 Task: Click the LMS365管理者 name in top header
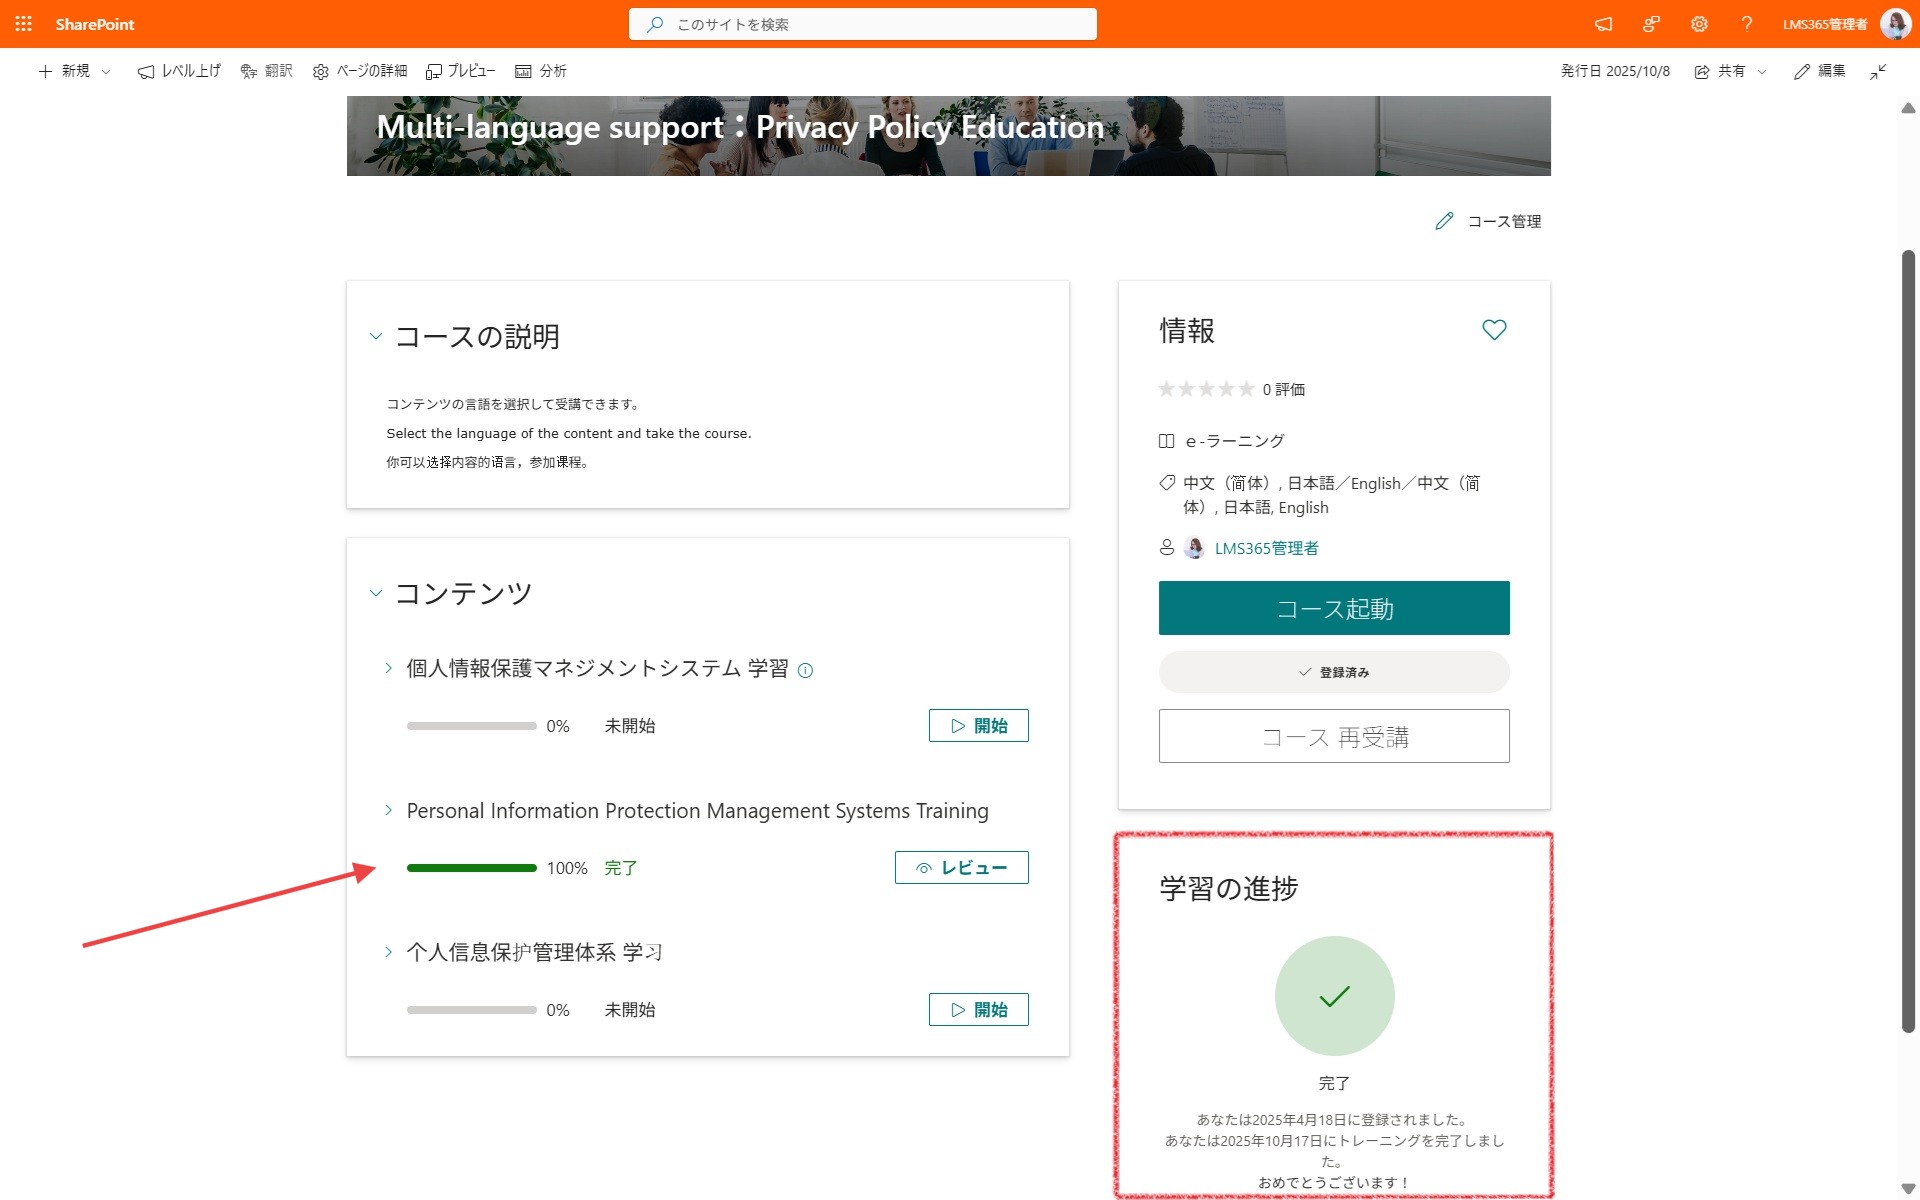pyautogui.click(x=1825, y=24)
